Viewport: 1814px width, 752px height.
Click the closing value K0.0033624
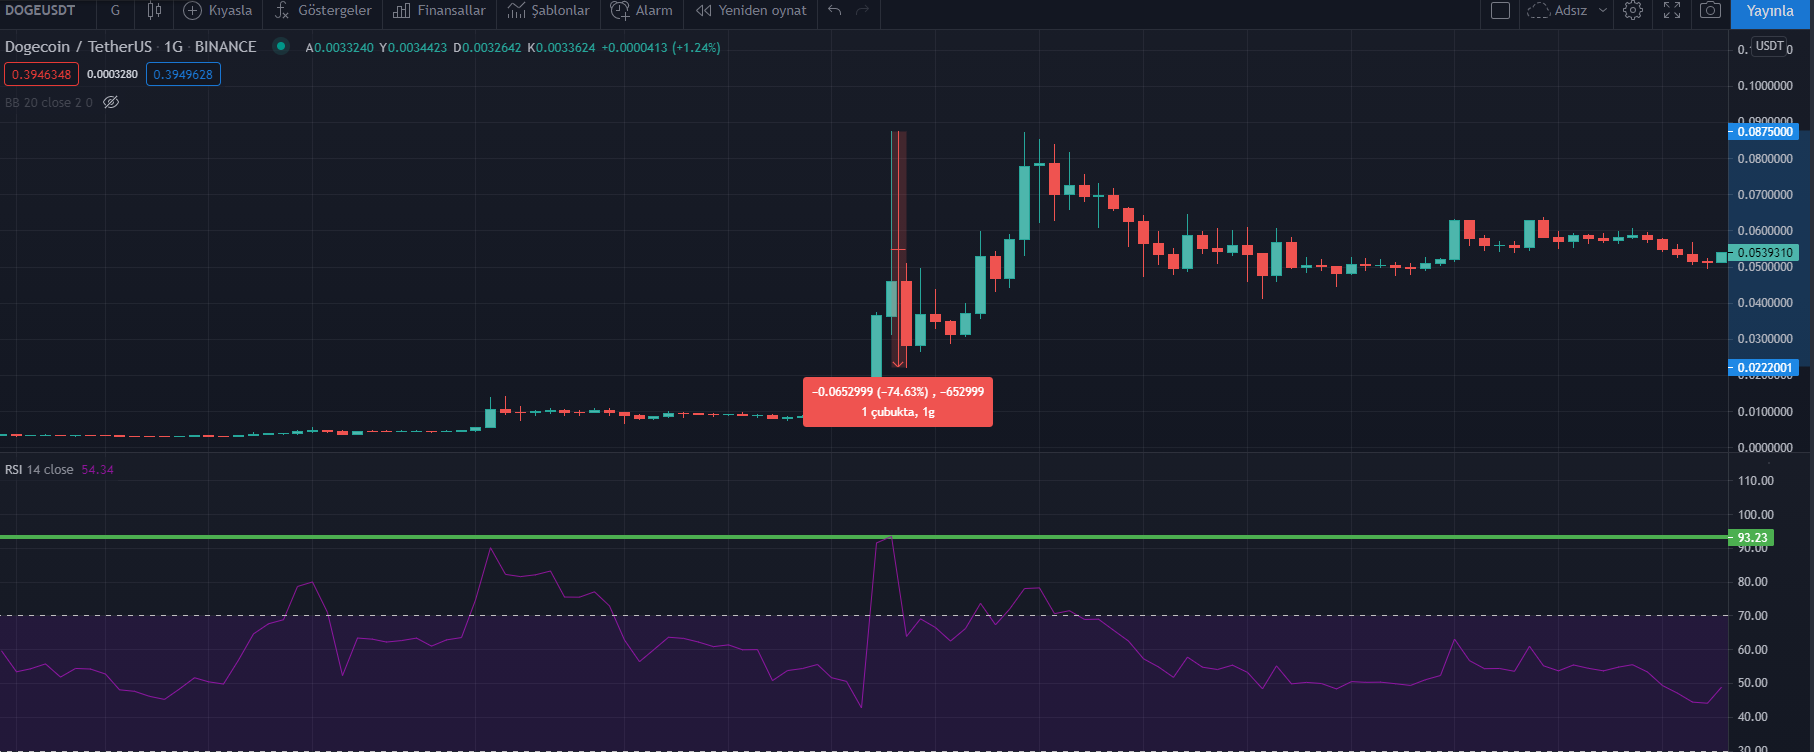pos(561,48)
